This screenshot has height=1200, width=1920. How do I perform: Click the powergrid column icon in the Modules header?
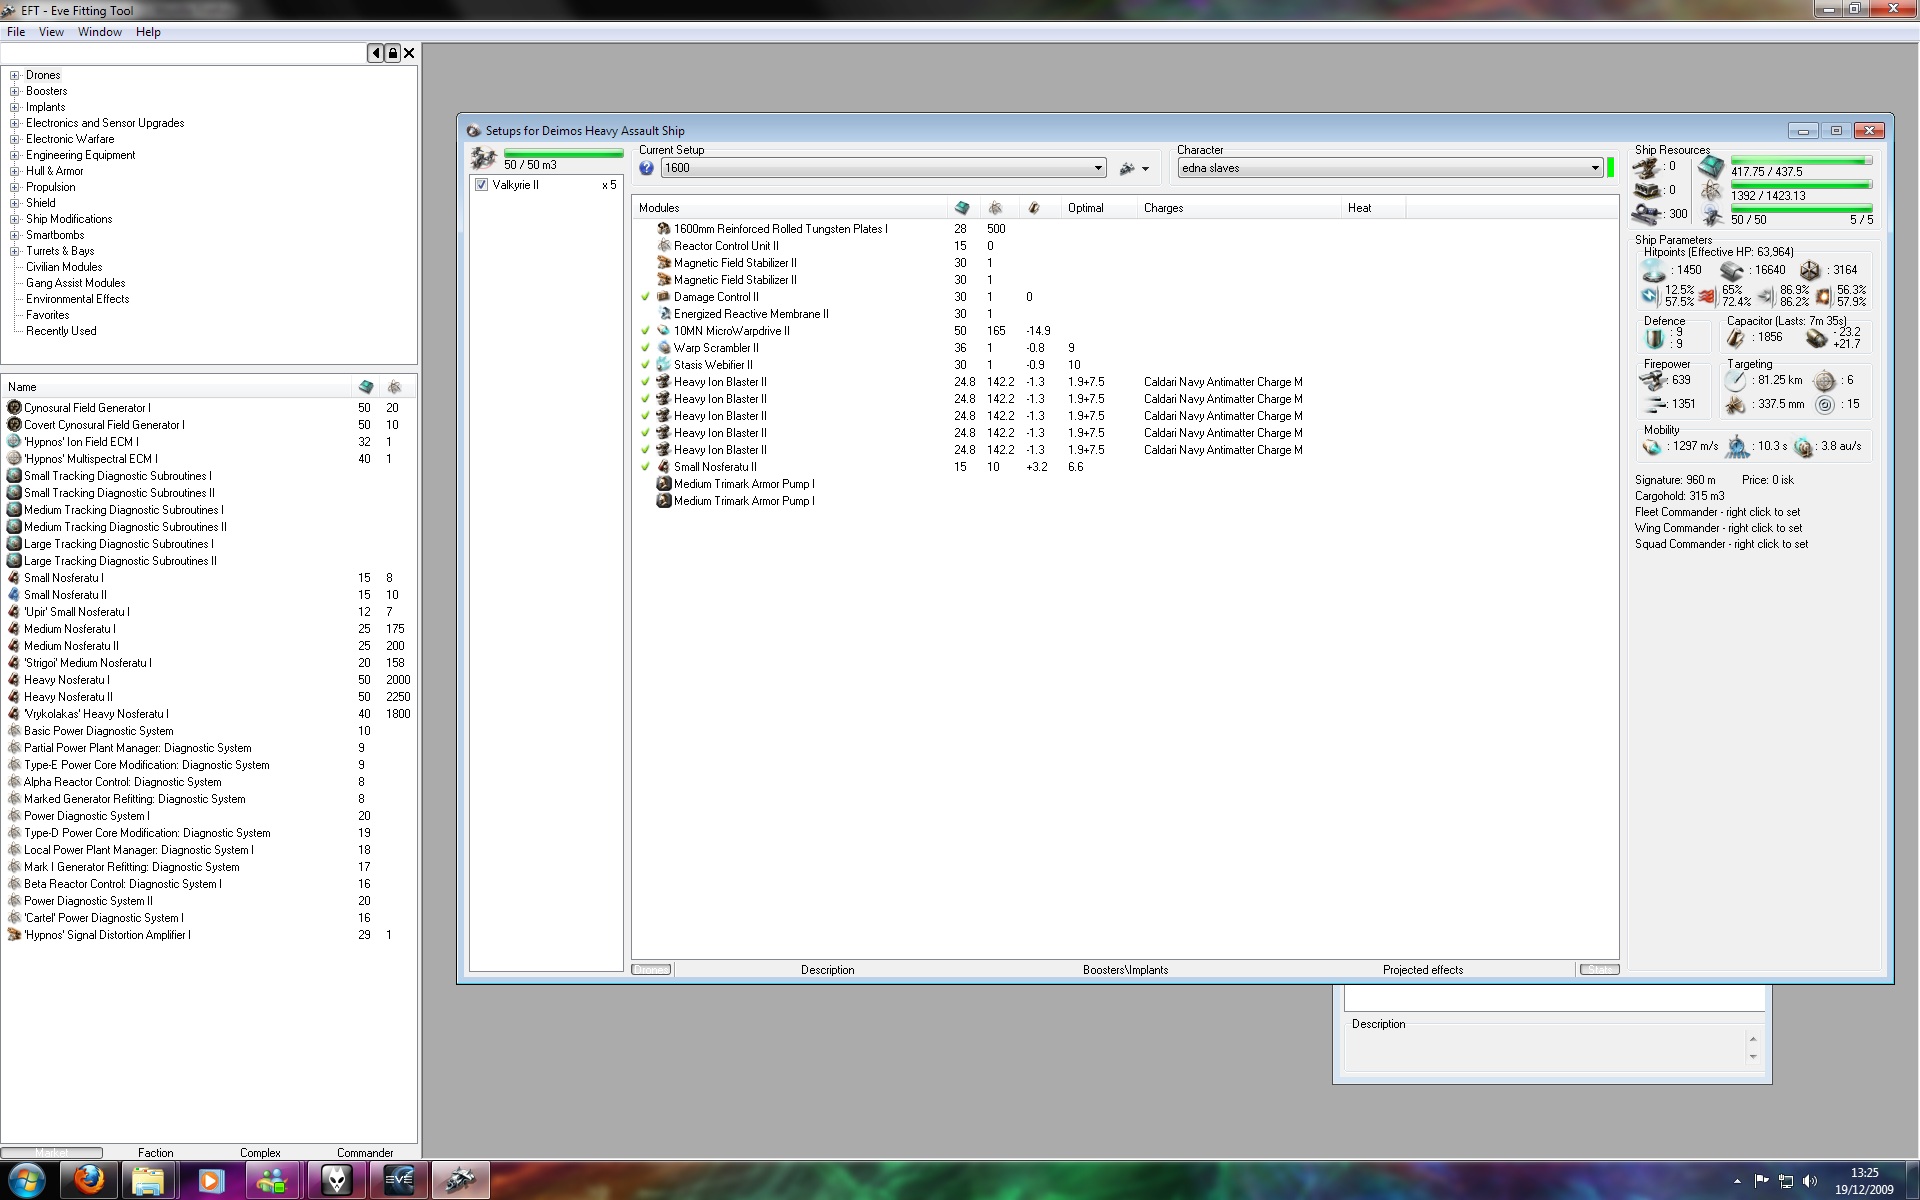(995, 208)
